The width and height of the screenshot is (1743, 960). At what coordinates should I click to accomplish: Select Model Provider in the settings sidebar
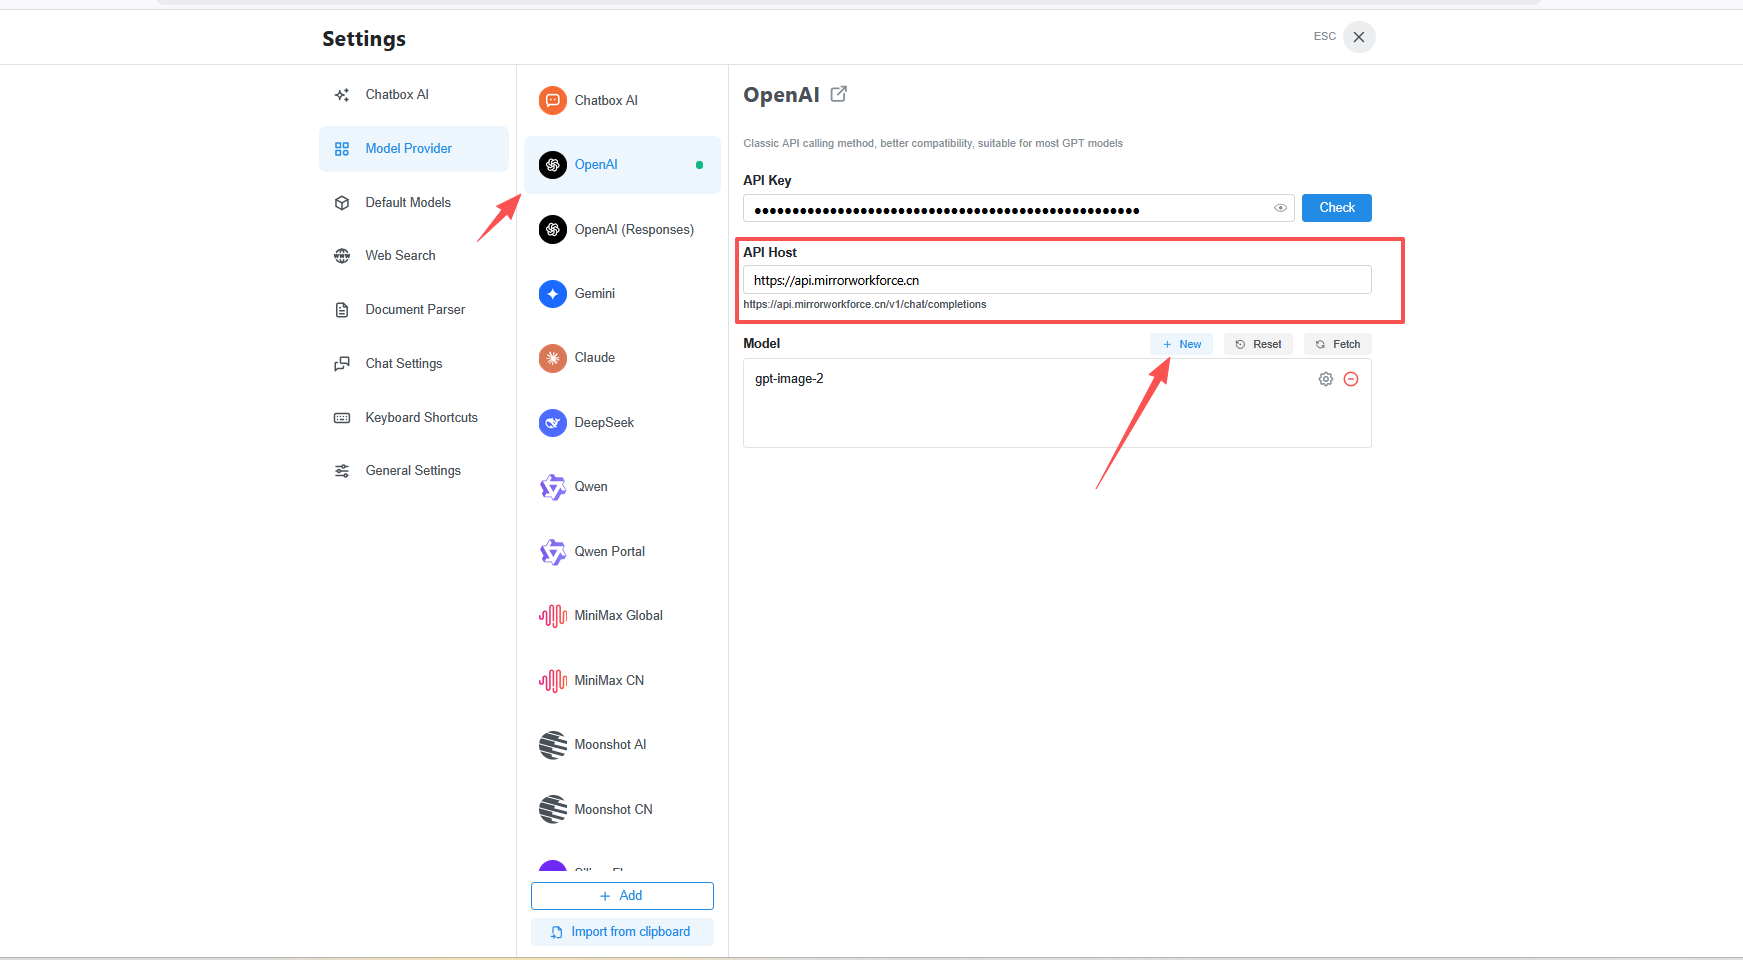(413, 149)
